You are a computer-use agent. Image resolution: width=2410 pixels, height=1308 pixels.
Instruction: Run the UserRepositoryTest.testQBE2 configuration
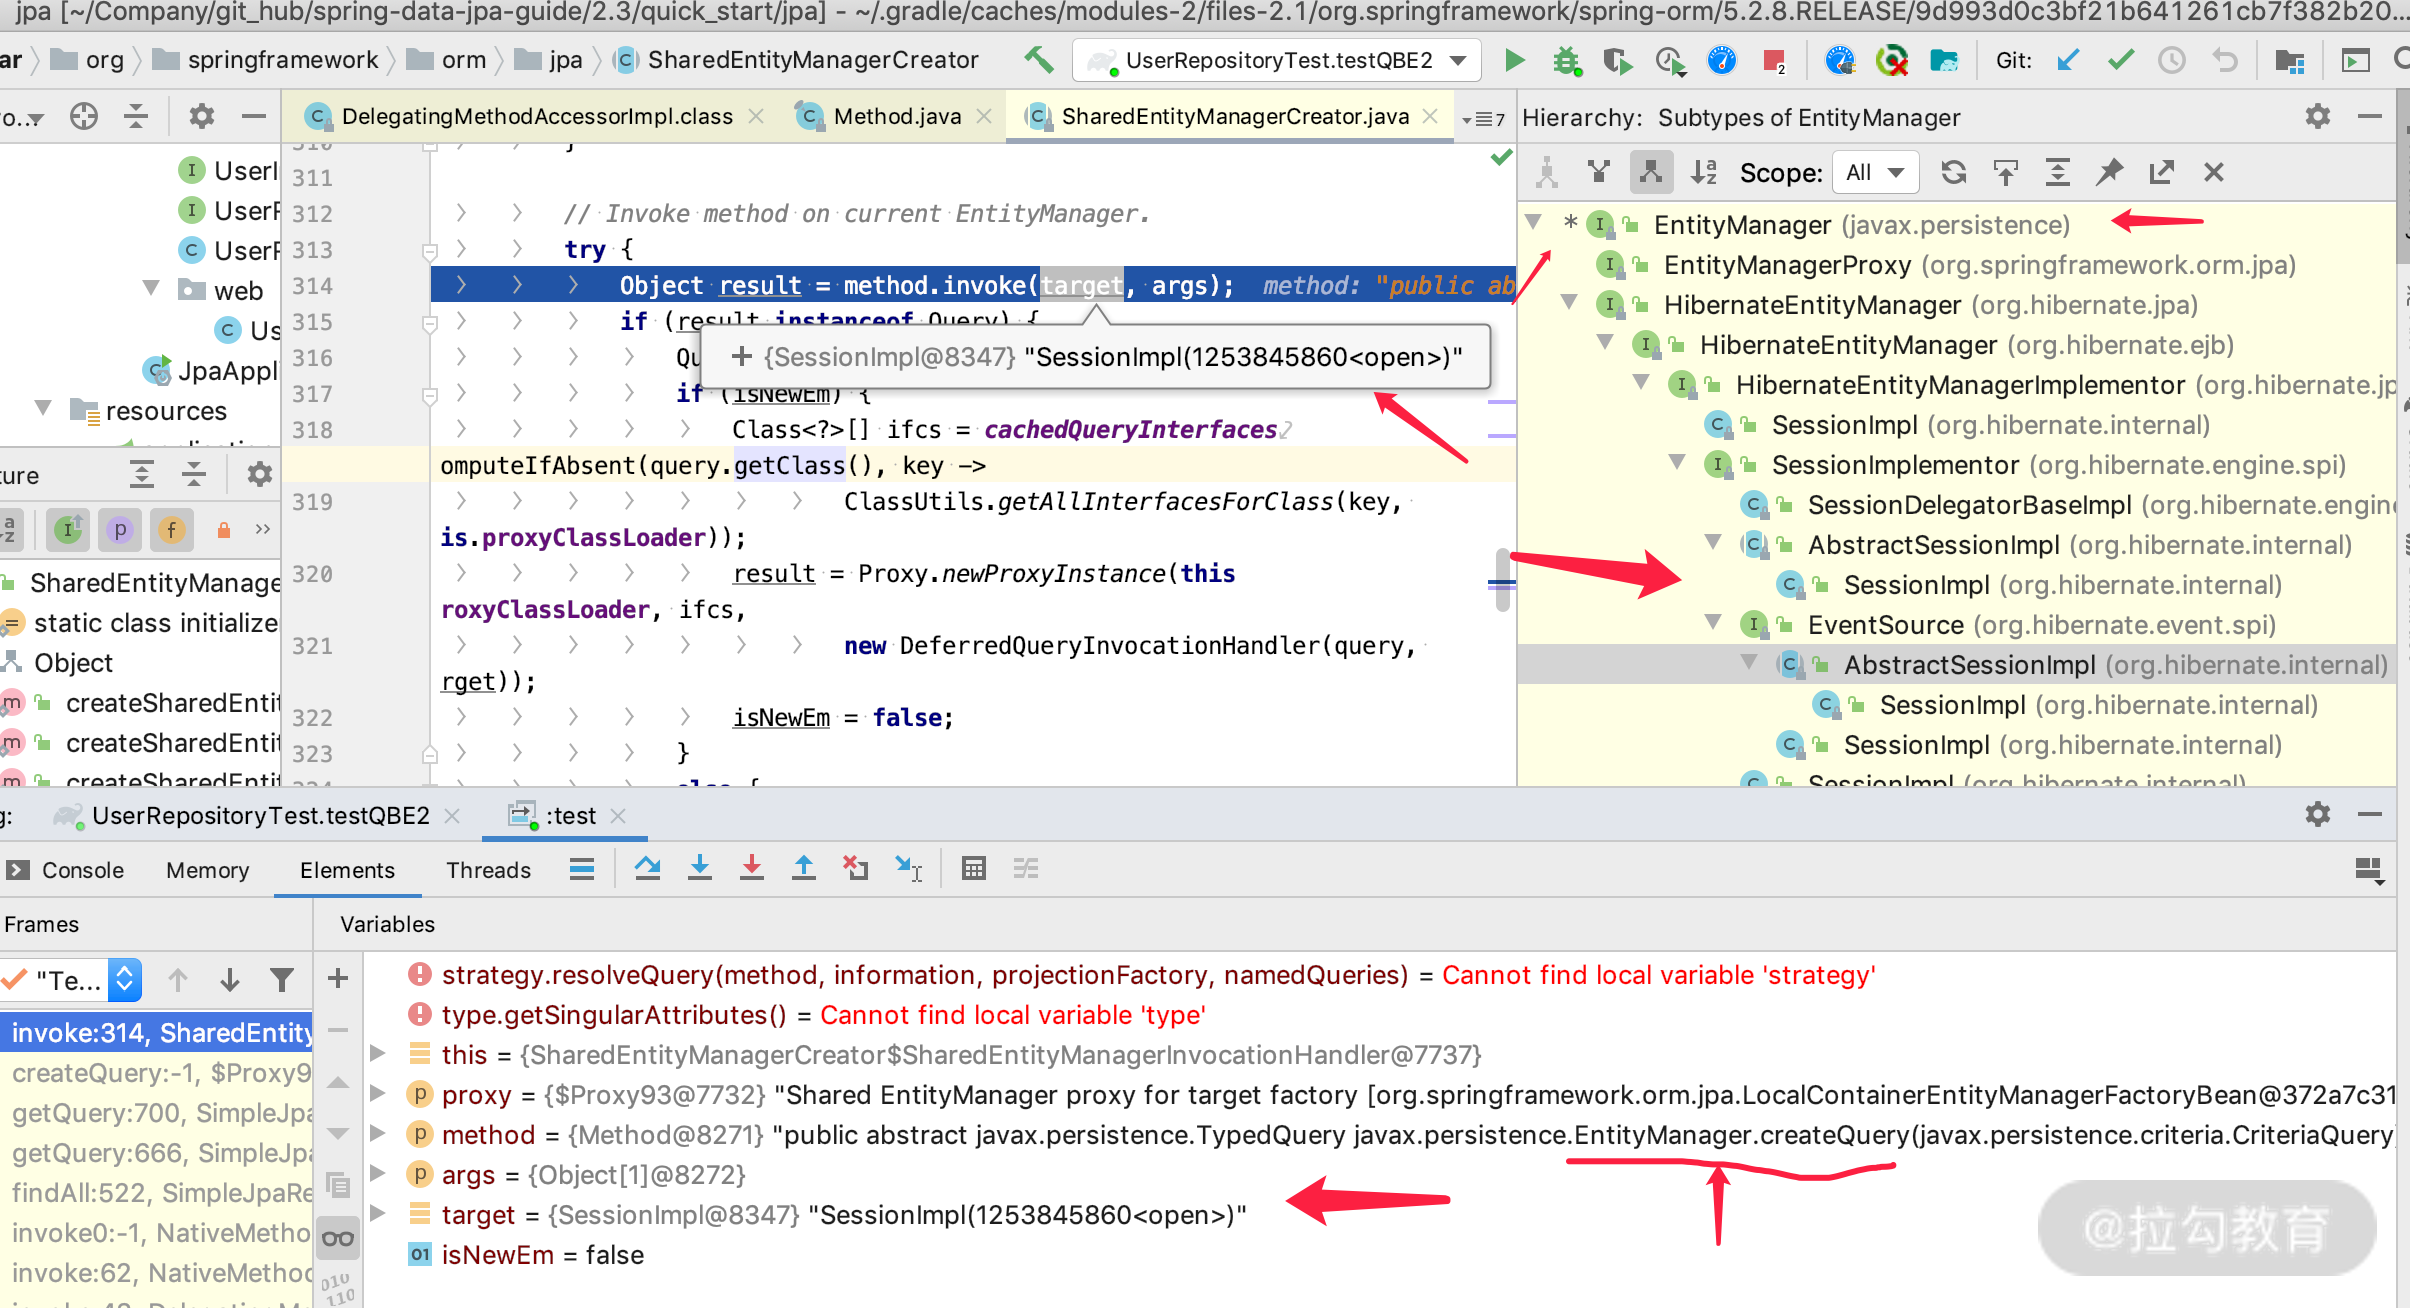(1513, 60)
